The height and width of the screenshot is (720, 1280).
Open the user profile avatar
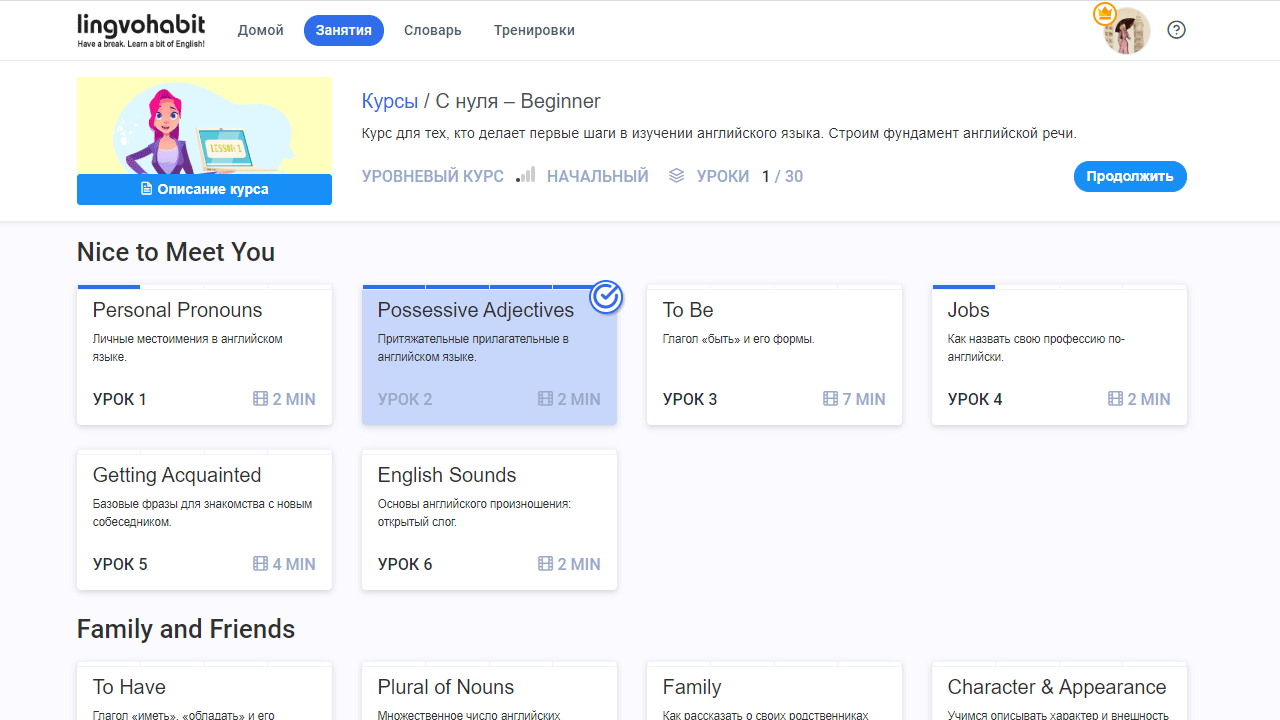click(x=1127, y=31)
